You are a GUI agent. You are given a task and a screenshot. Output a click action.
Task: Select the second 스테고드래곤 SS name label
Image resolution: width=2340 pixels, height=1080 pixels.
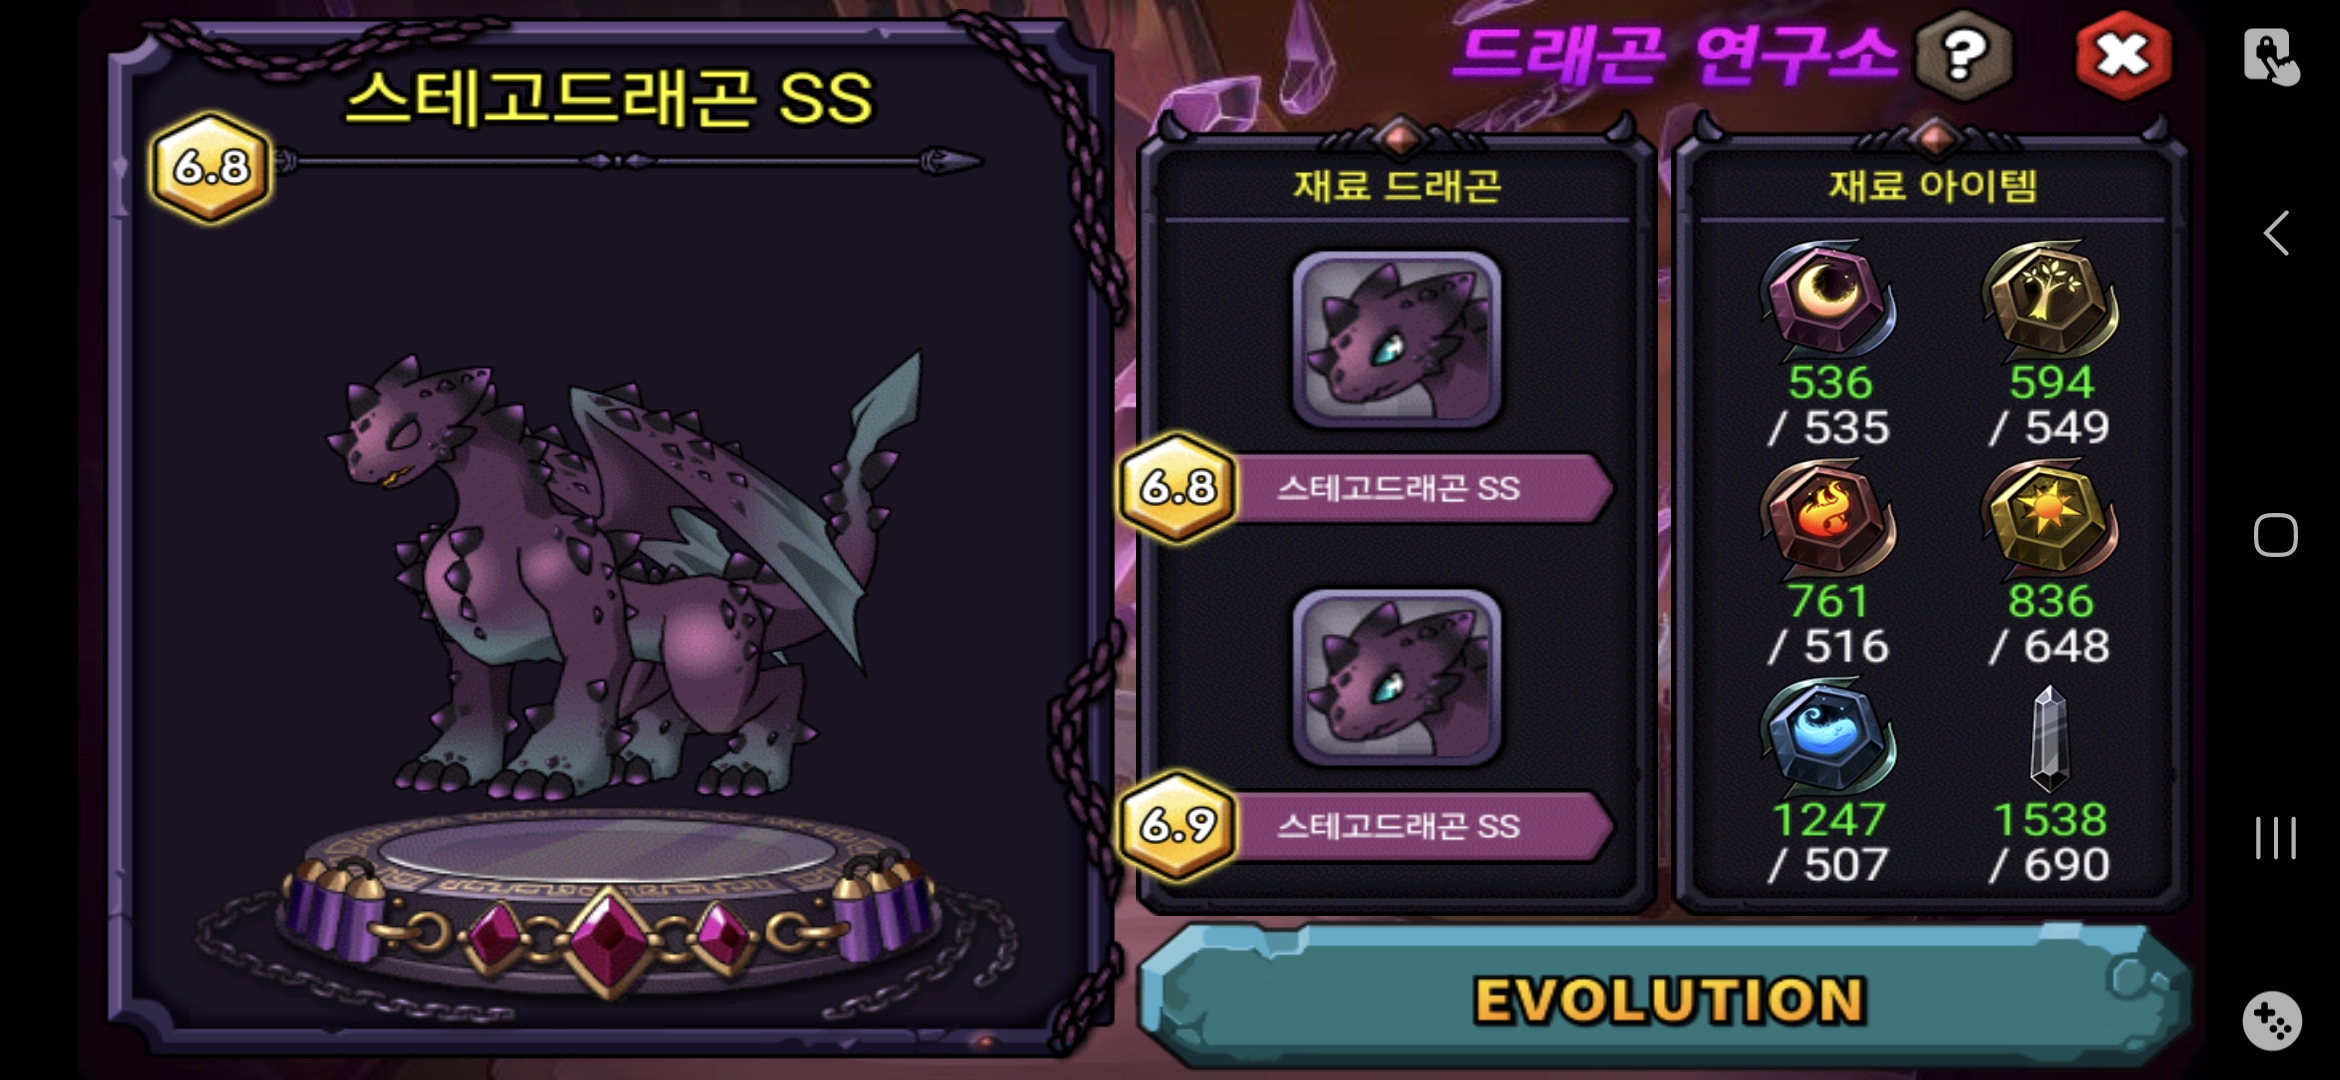pyautogui.click(x=1398, y=826)
